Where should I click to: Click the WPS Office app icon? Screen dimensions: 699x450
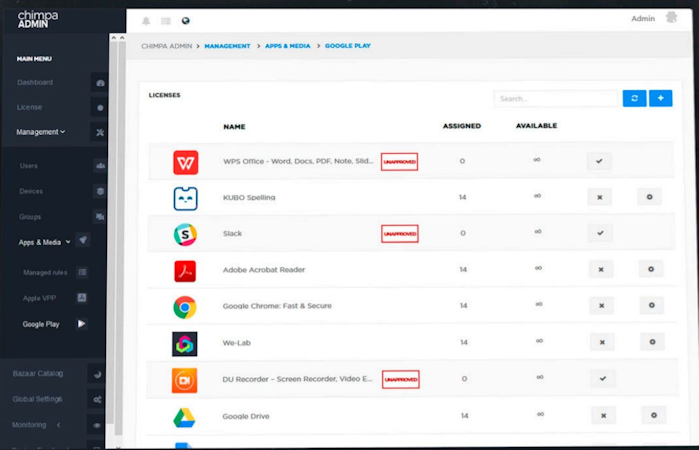pyautogui.click(x=185, y=162)
